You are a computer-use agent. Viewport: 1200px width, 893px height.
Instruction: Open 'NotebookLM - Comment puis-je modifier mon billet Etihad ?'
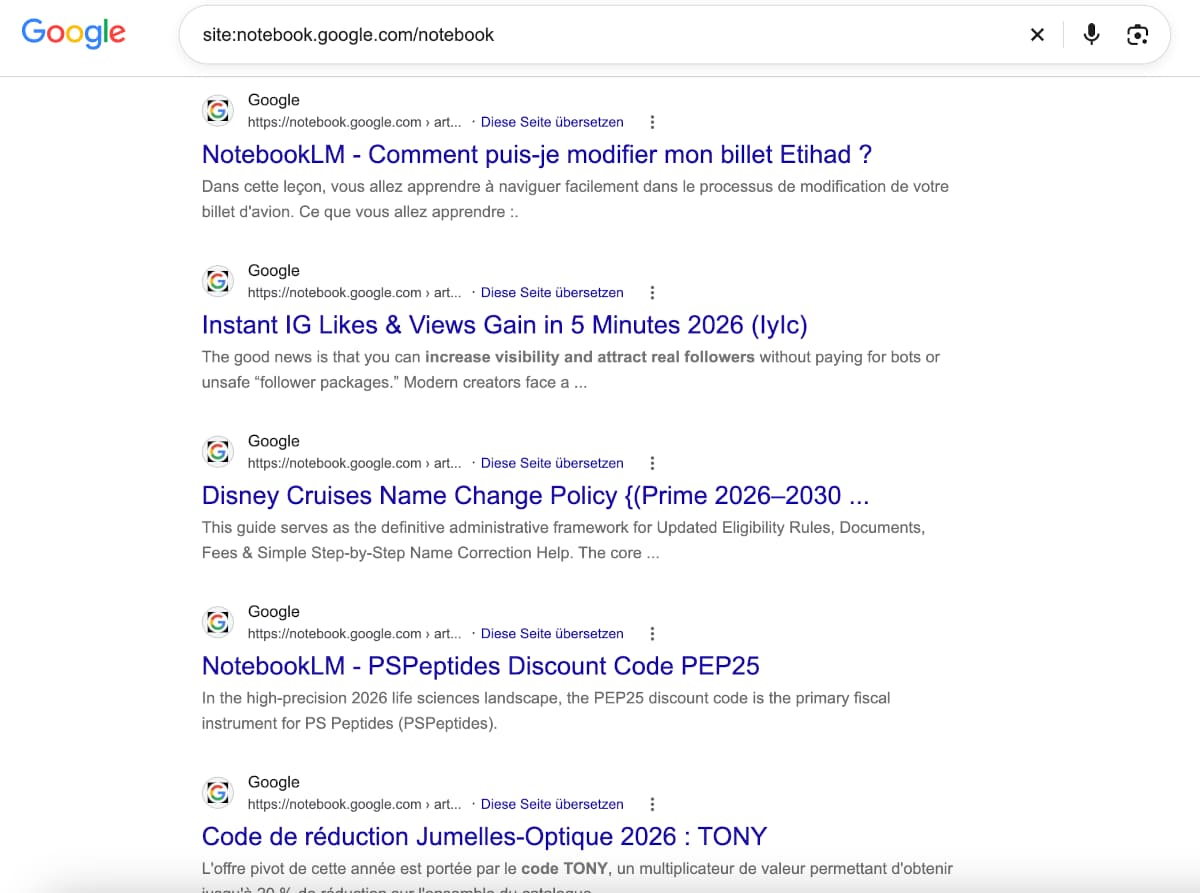coord(537,155)
